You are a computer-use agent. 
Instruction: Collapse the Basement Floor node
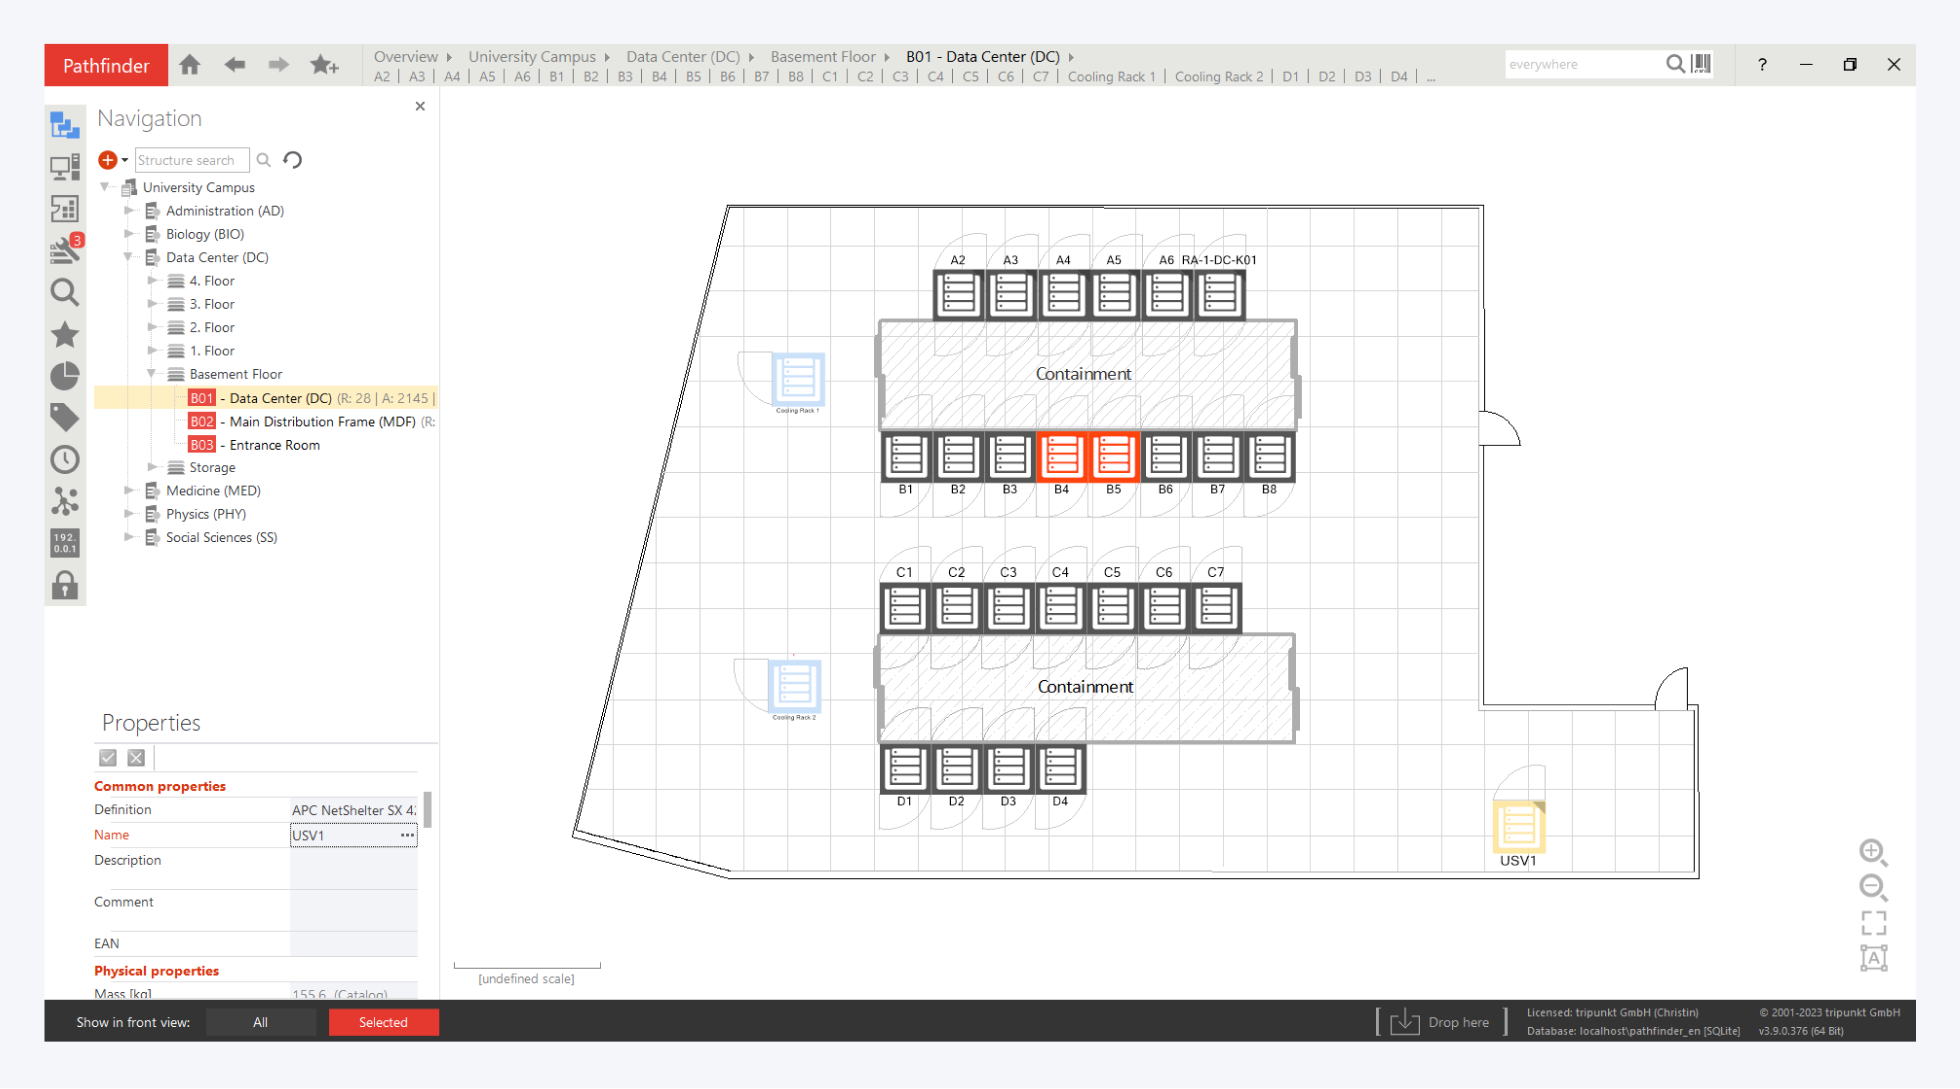pos(152,374)
